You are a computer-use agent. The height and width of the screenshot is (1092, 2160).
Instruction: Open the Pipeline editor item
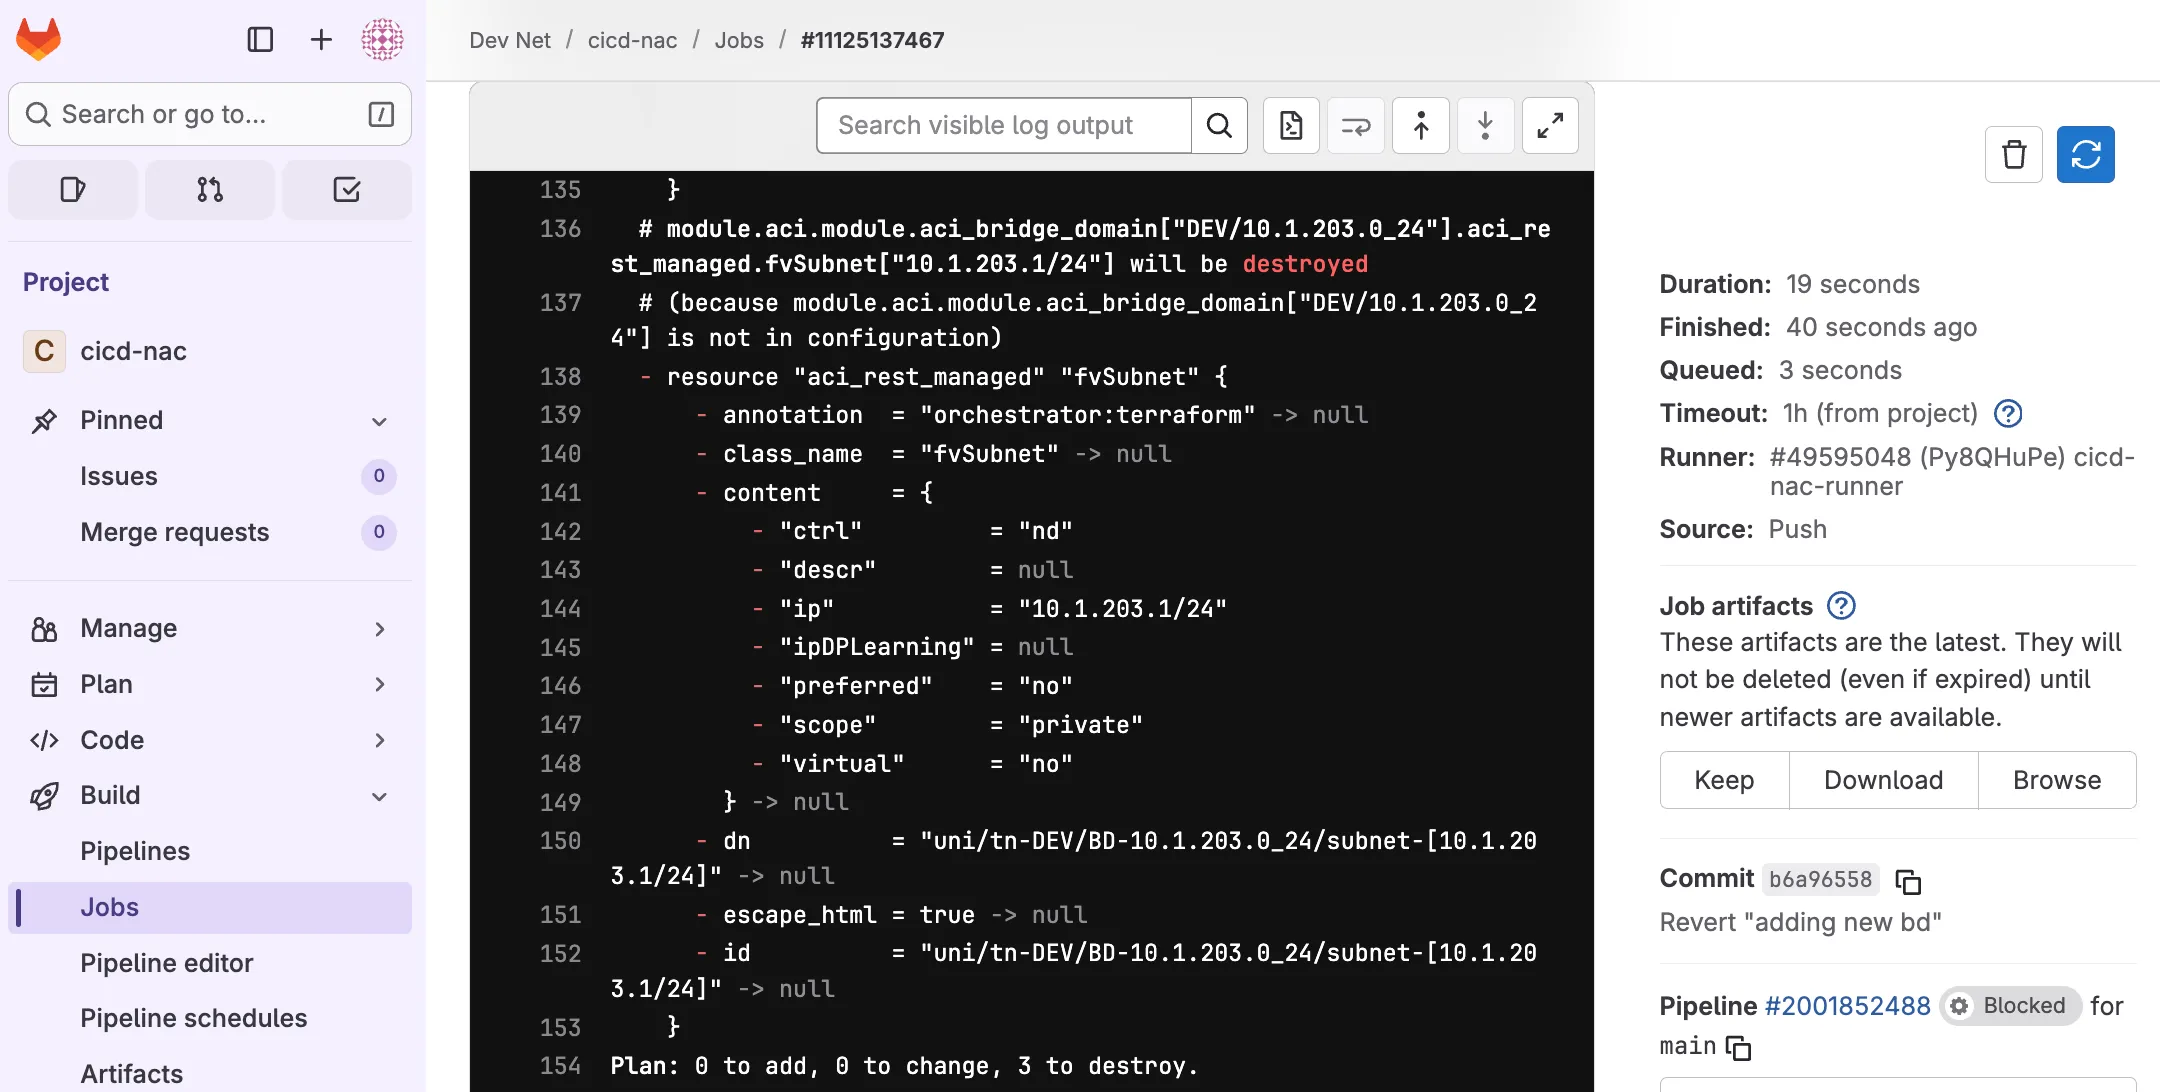tap(167, 963)
